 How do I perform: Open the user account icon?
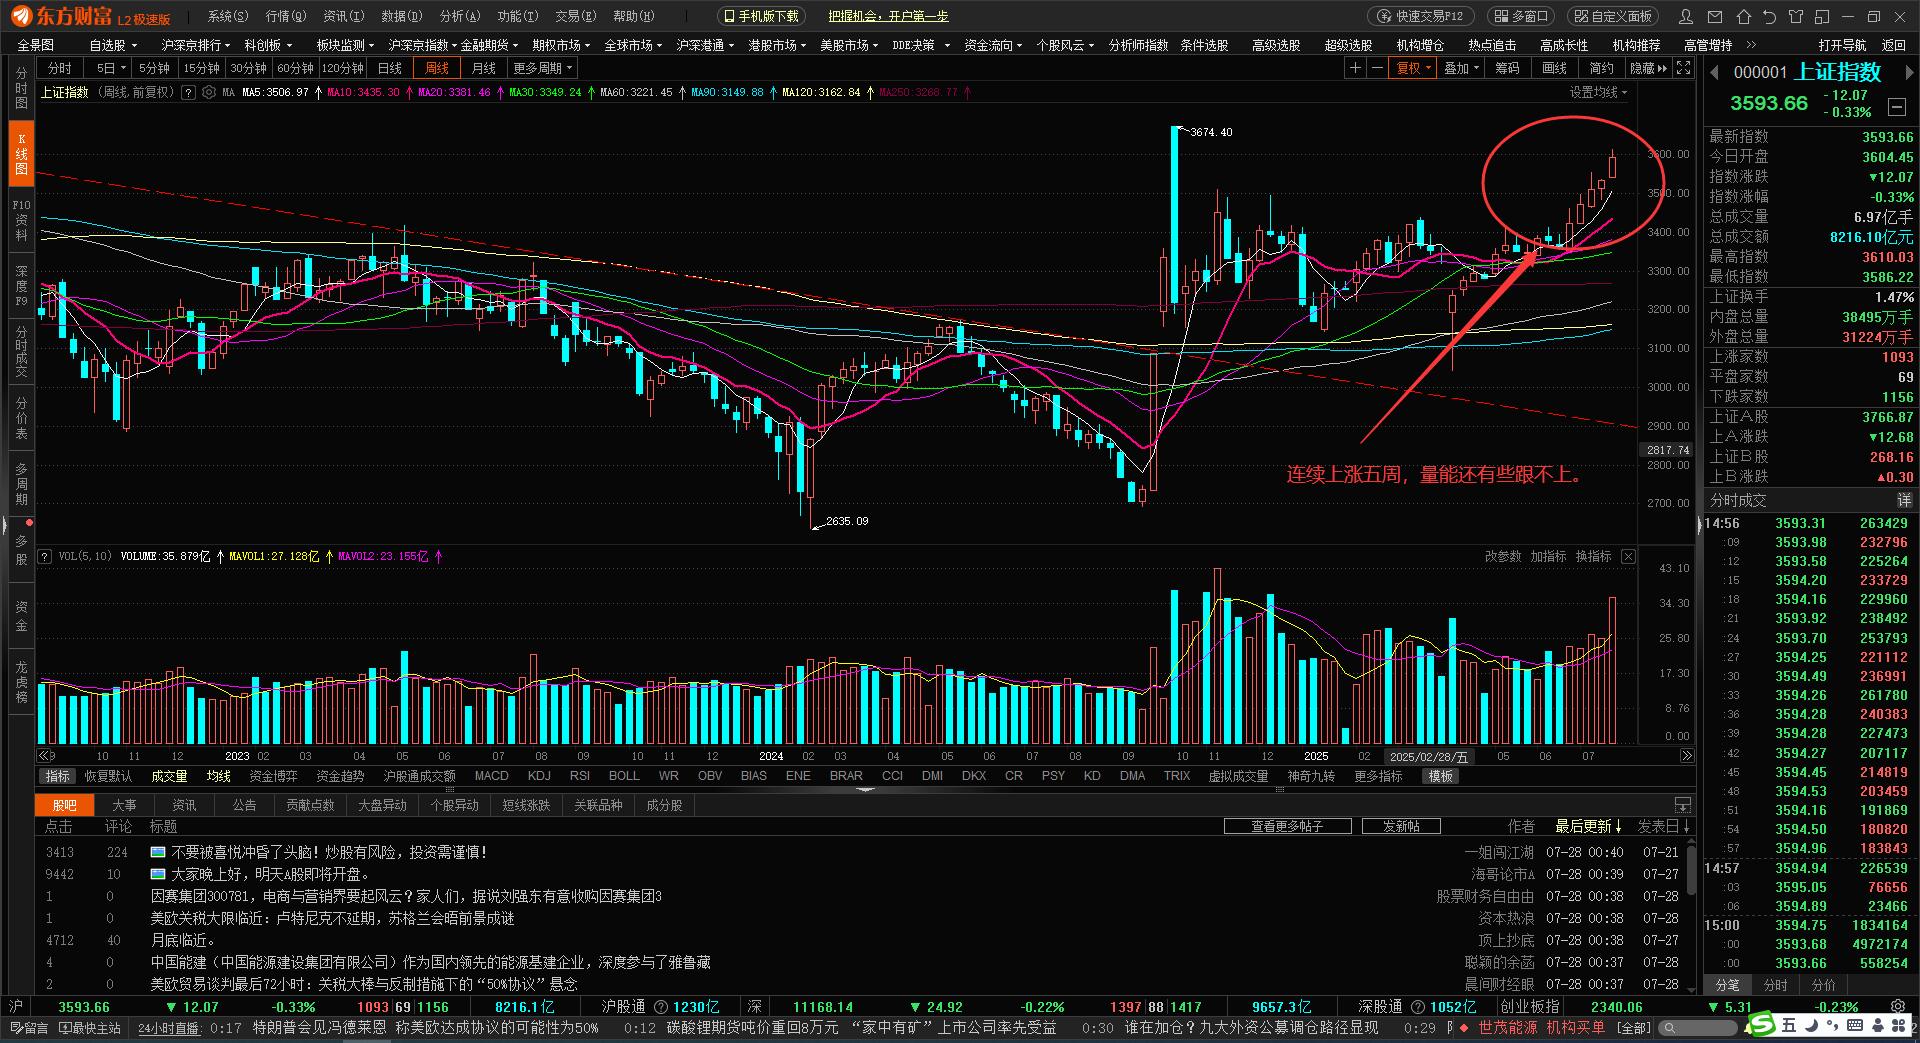(1687, 17)
